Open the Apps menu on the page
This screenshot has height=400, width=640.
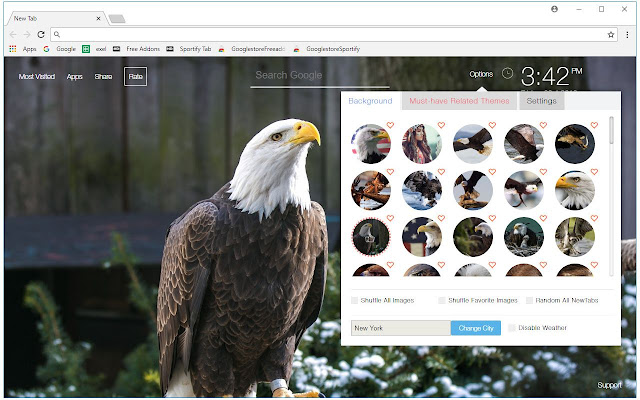click(x=75, y=76)
